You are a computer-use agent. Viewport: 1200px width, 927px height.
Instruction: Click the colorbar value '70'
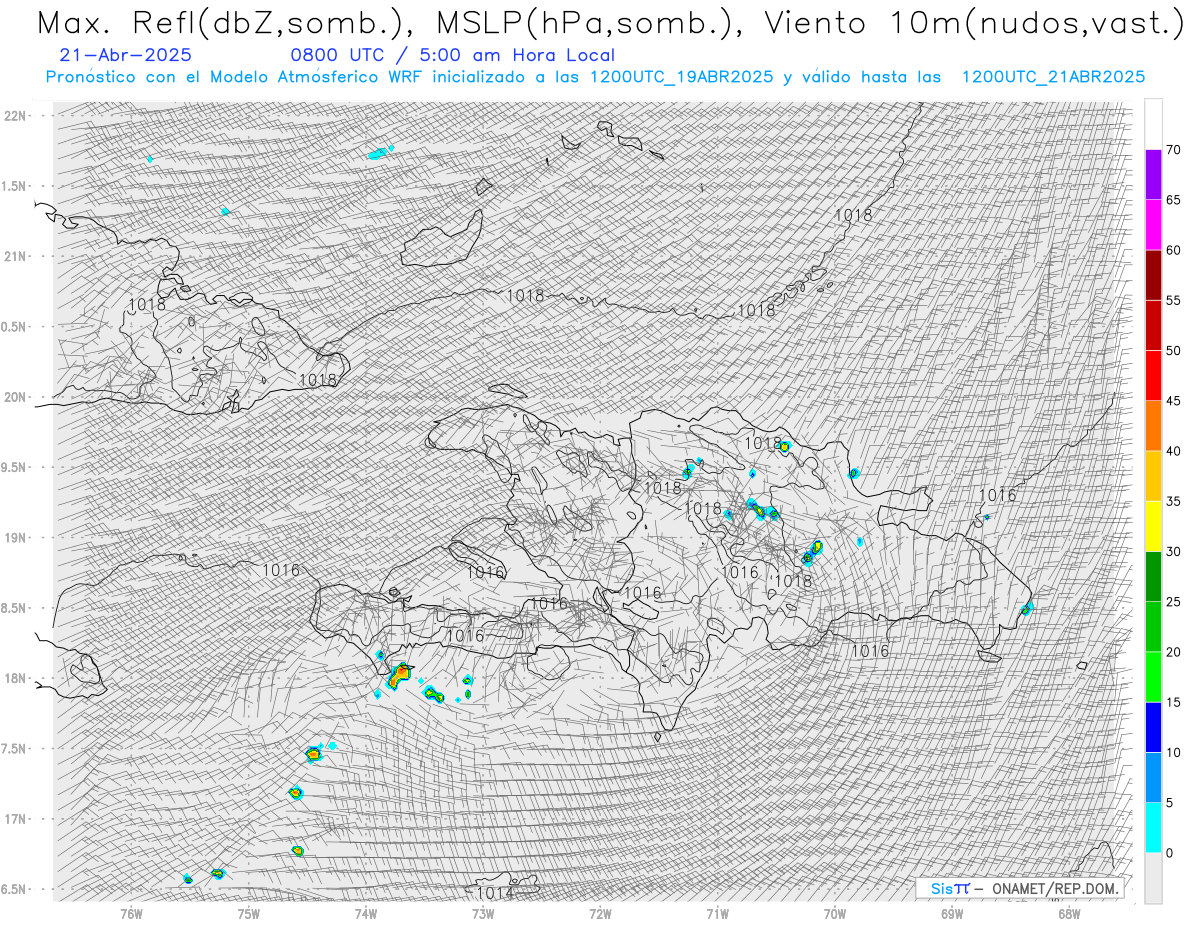(x=1173, y=150)
